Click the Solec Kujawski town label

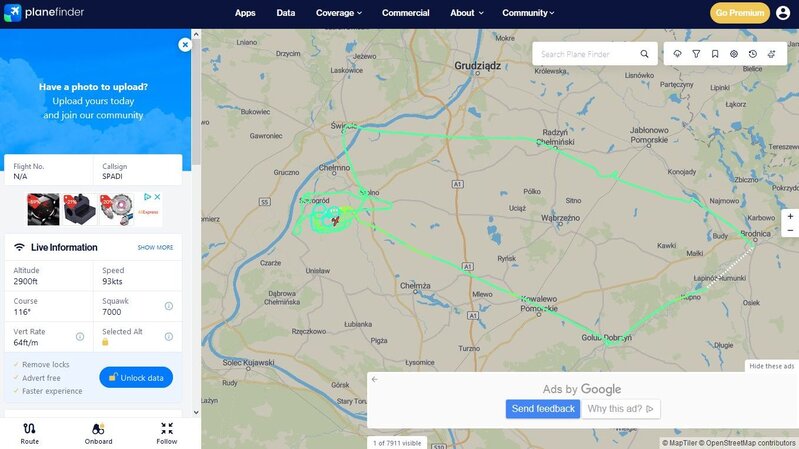248,362
